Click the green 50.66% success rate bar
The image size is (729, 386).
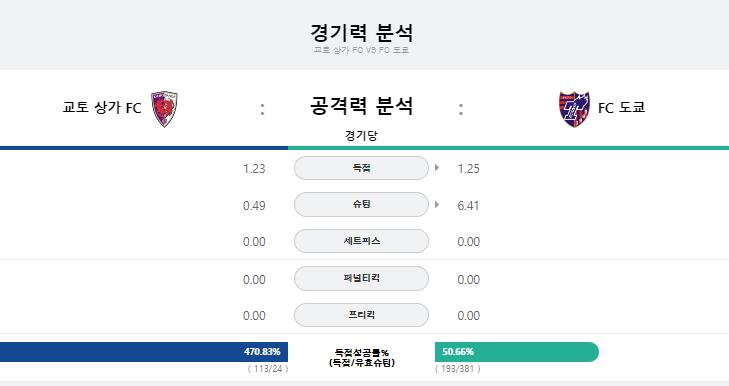pyautogui.click(x=517, y=352)
